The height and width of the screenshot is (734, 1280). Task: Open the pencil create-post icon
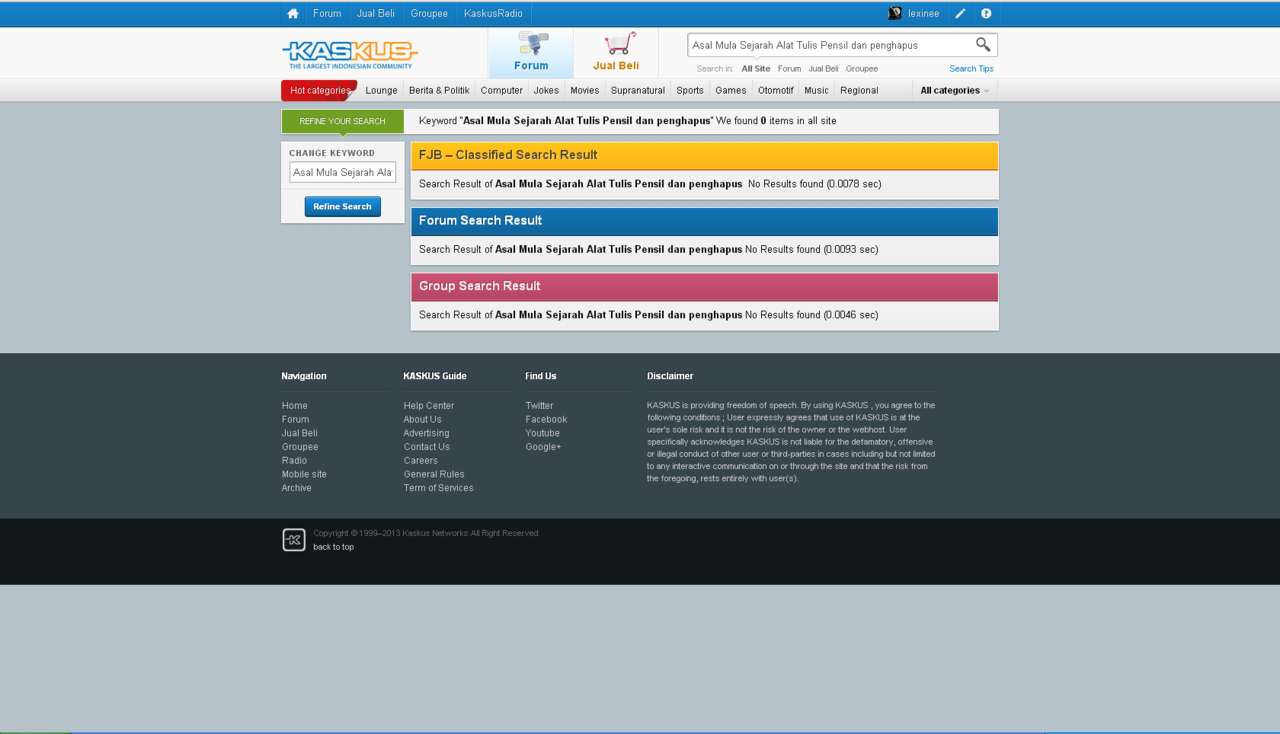click(x=960, y=14)
